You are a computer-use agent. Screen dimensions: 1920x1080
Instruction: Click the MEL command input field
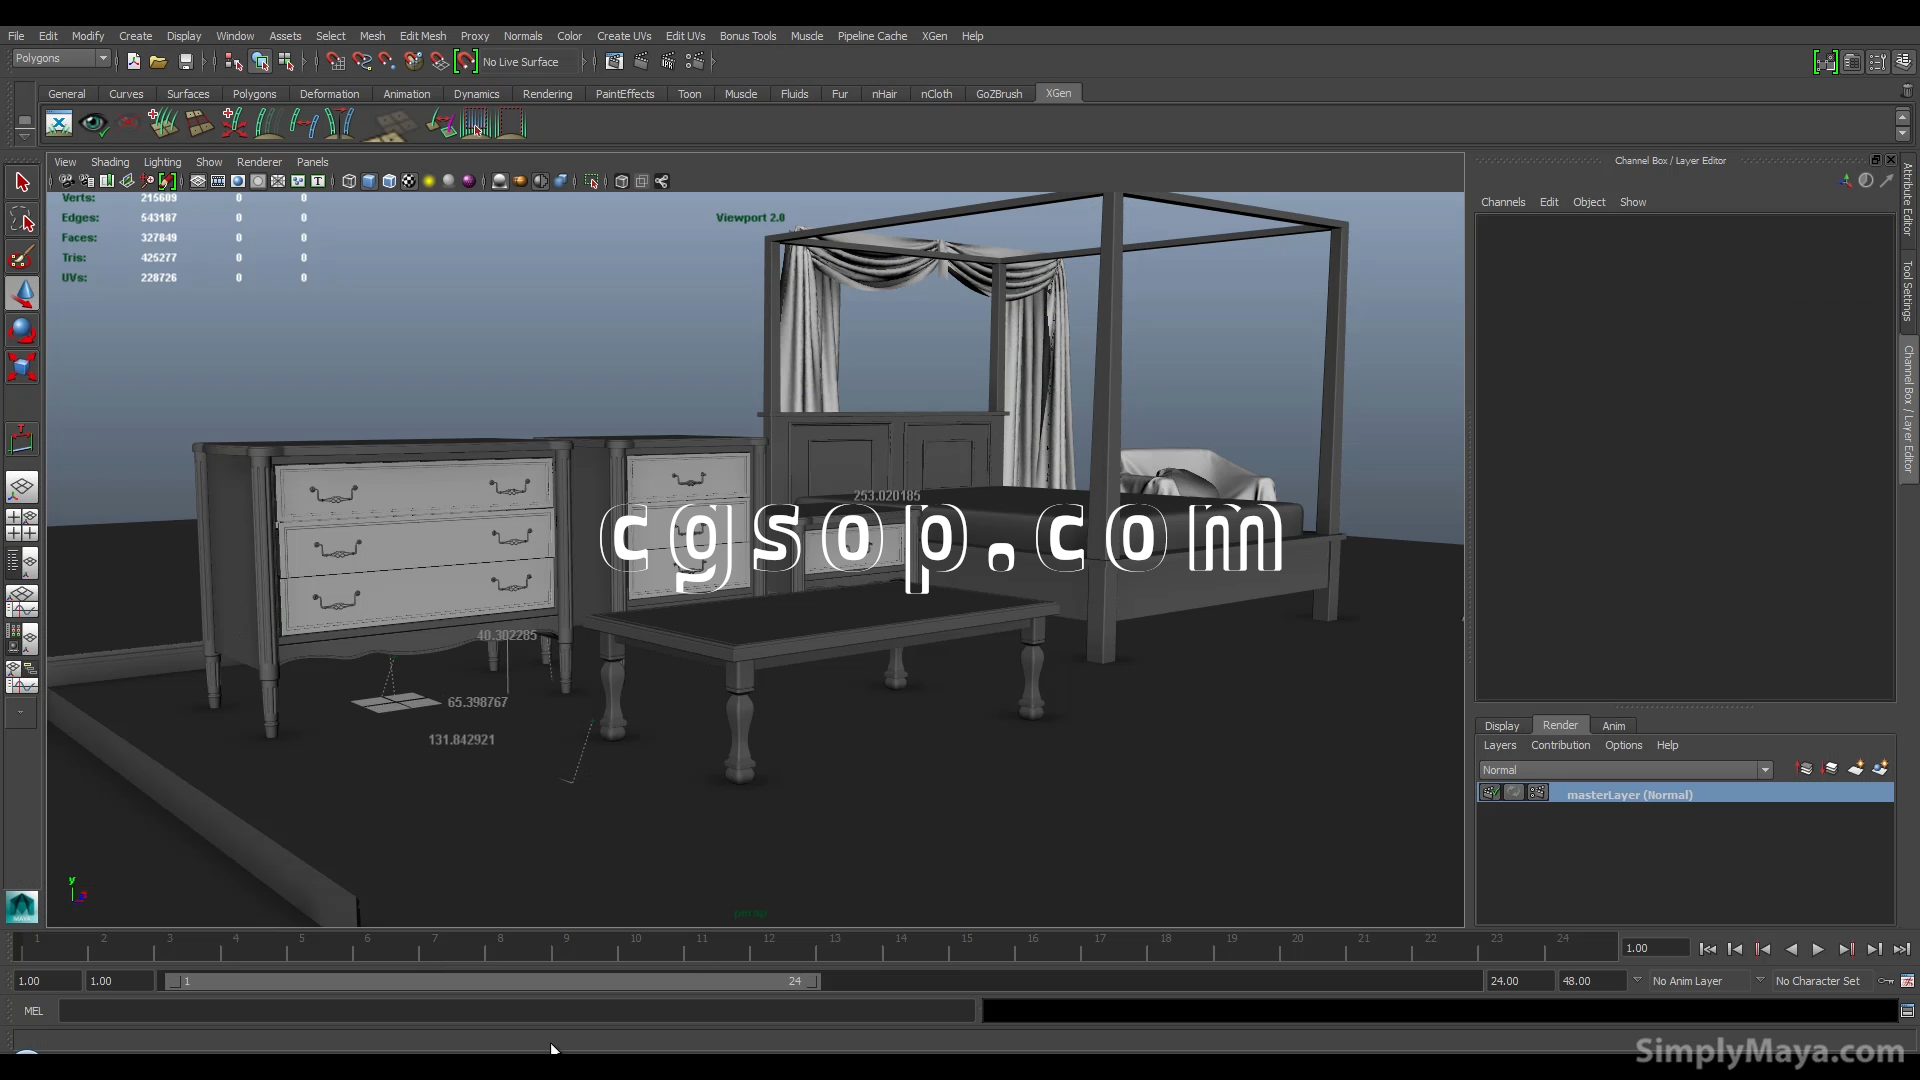(516, 1011)
